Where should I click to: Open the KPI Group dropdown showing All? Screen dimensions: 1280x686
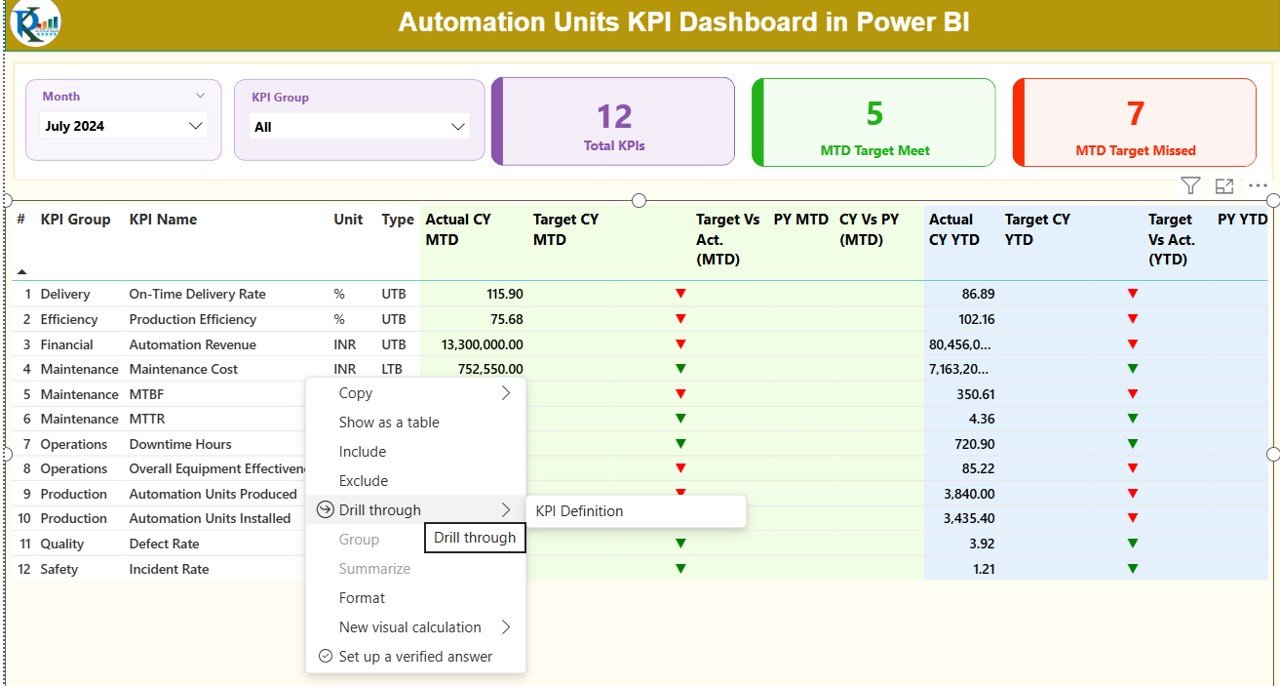pos(458,127)
